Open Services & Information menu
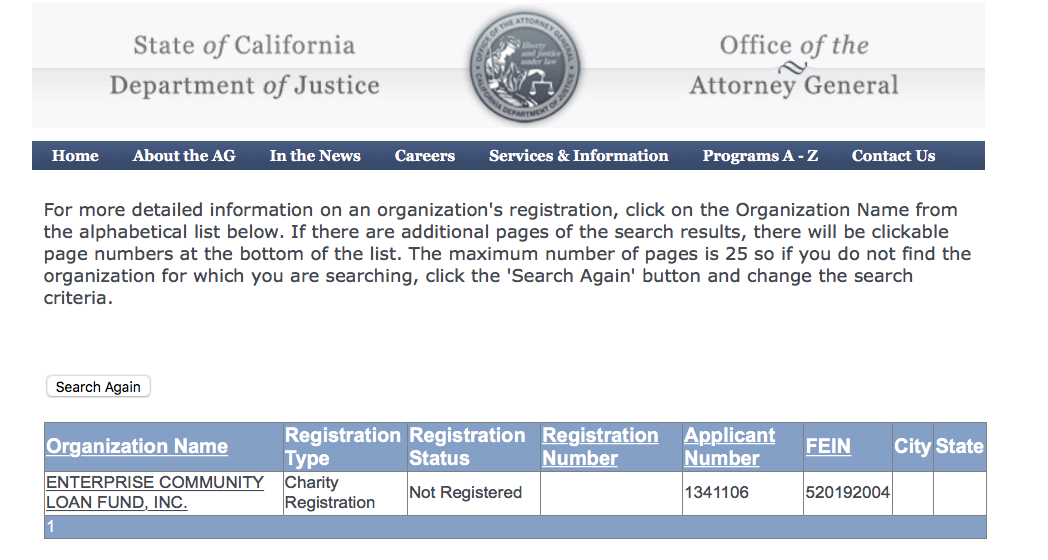 pos(578,156)
